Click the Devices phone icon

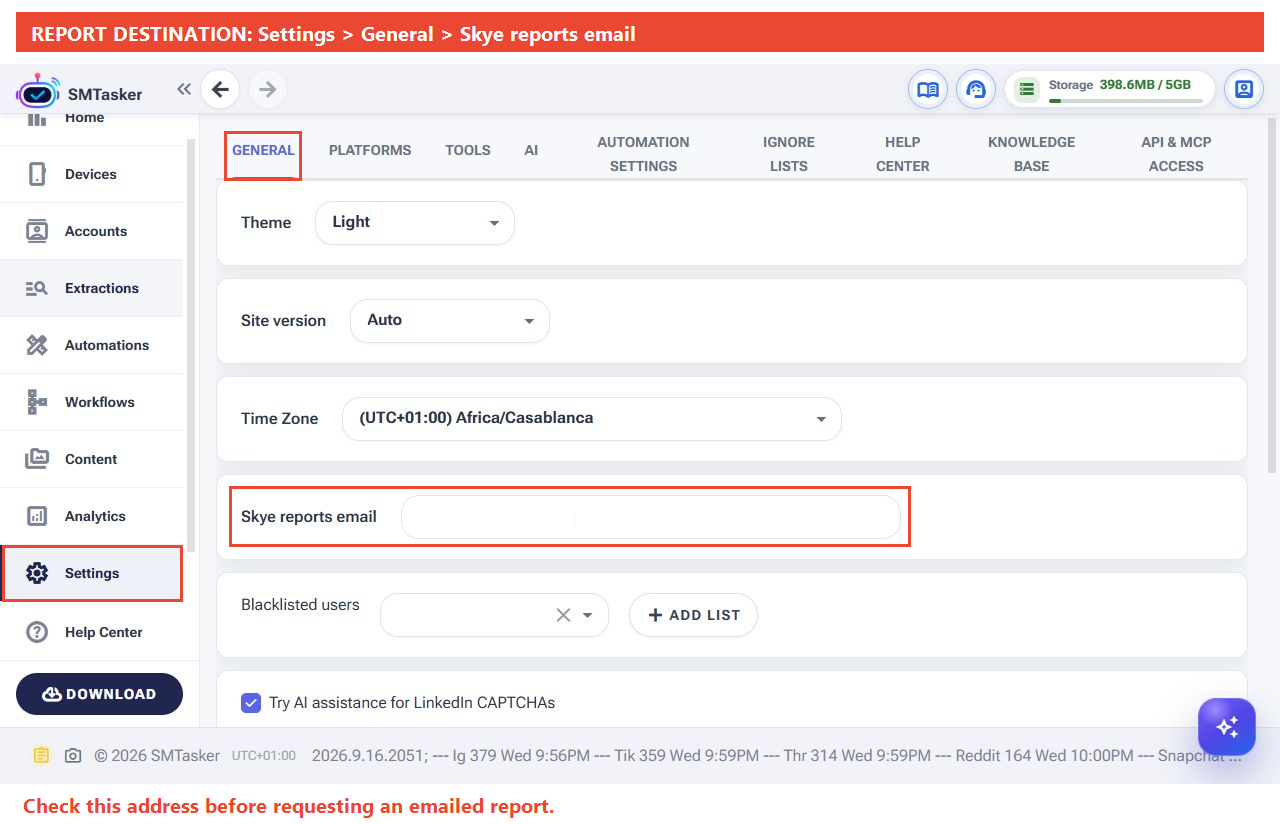point(37,174)
